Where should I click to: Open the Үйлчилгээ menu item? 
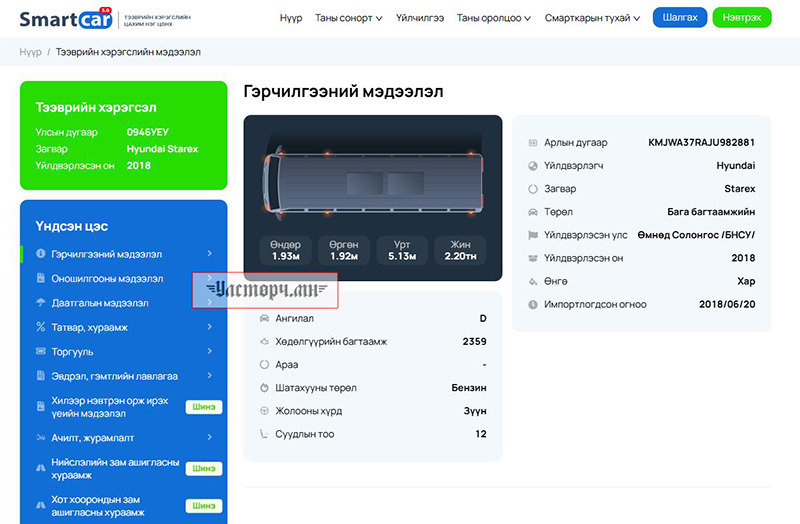420,18
